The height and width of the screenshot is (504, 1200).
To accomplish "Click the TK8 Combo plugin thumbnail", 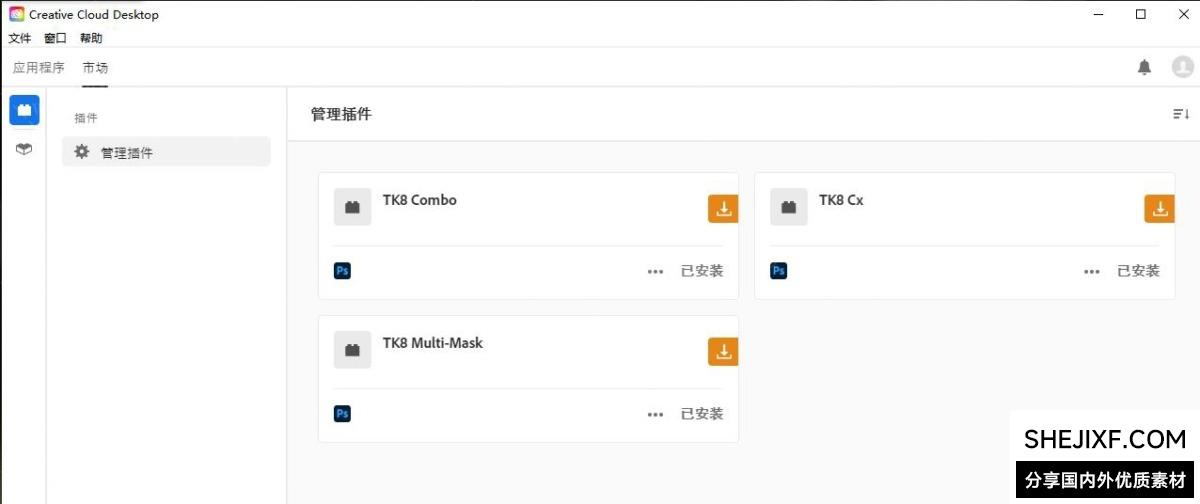I will (352, 207).
